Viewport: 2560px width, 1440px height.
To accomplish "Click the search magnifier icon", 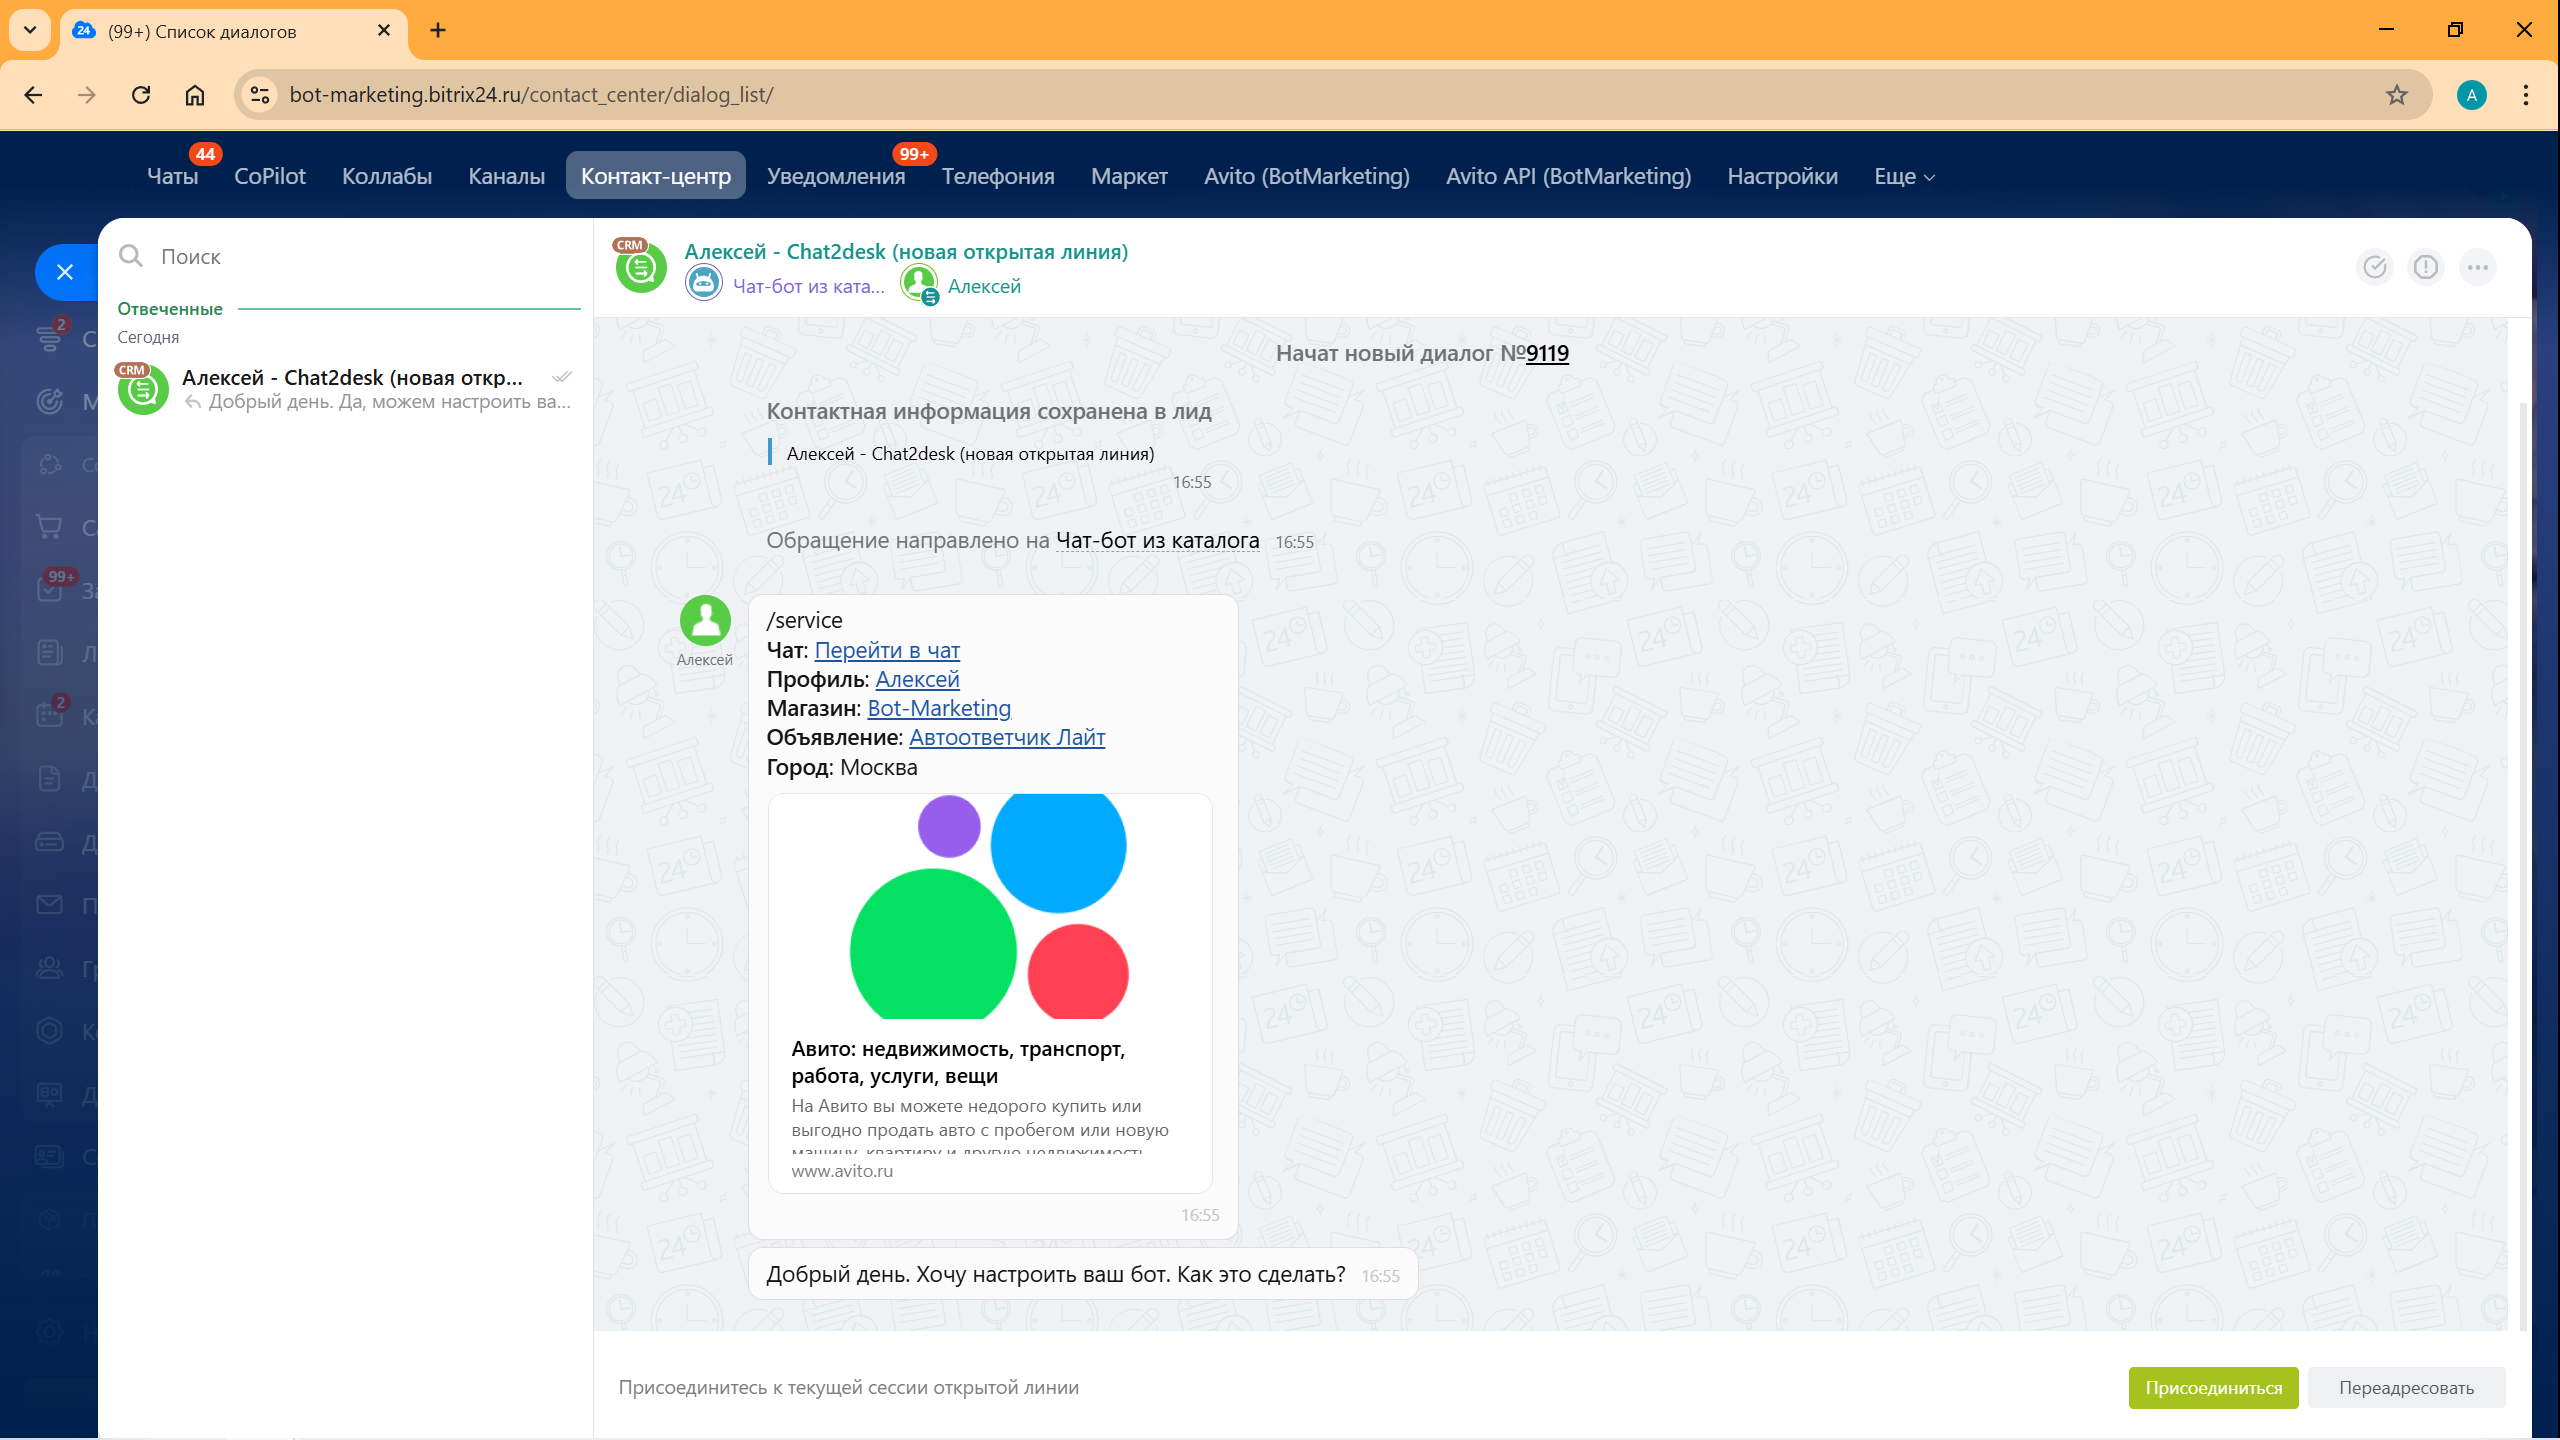I will (131, 256).
